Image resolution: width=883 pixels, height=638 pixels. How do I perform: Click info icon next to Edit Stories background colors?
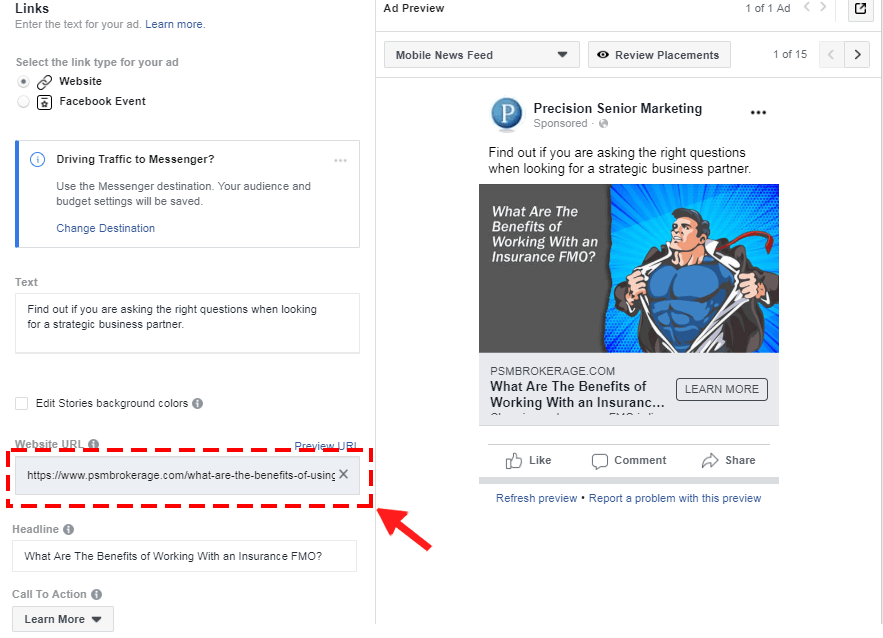(198, 403)
